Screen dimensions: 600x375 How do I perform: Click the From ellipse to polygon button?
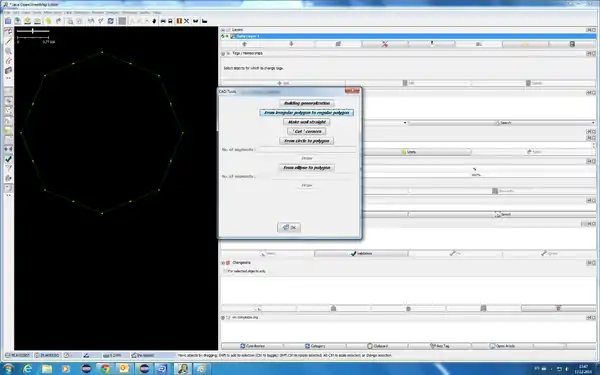pos(307,168)
